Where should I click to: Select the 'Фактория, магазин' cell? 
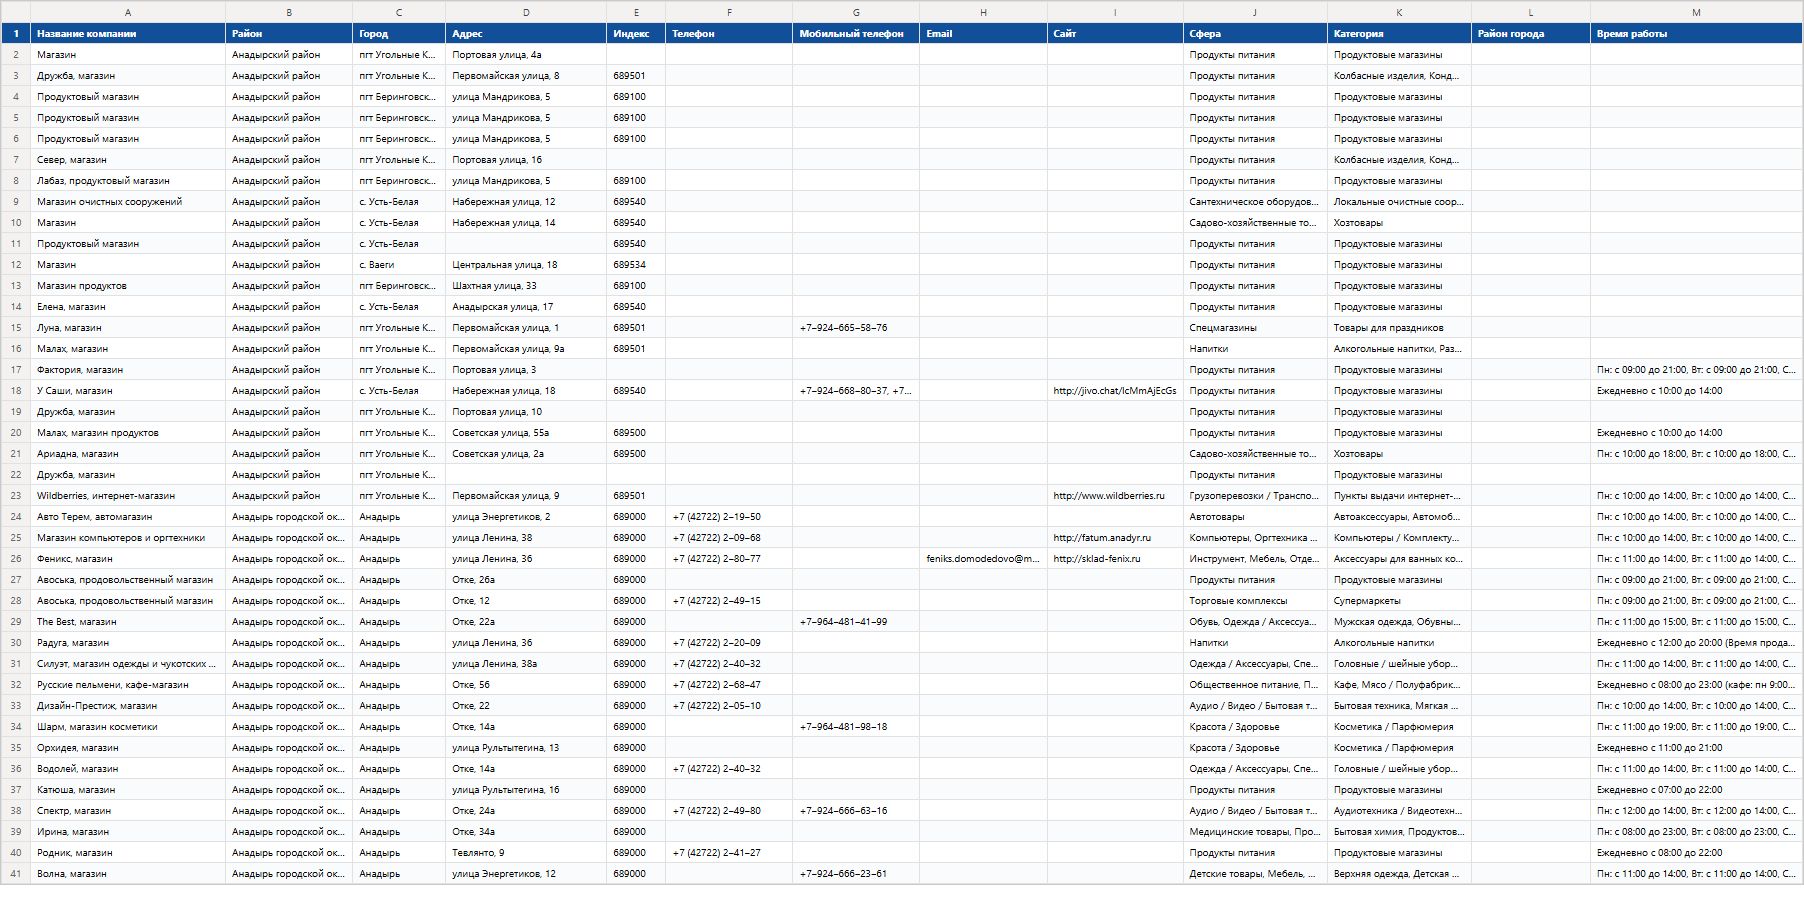128,370
